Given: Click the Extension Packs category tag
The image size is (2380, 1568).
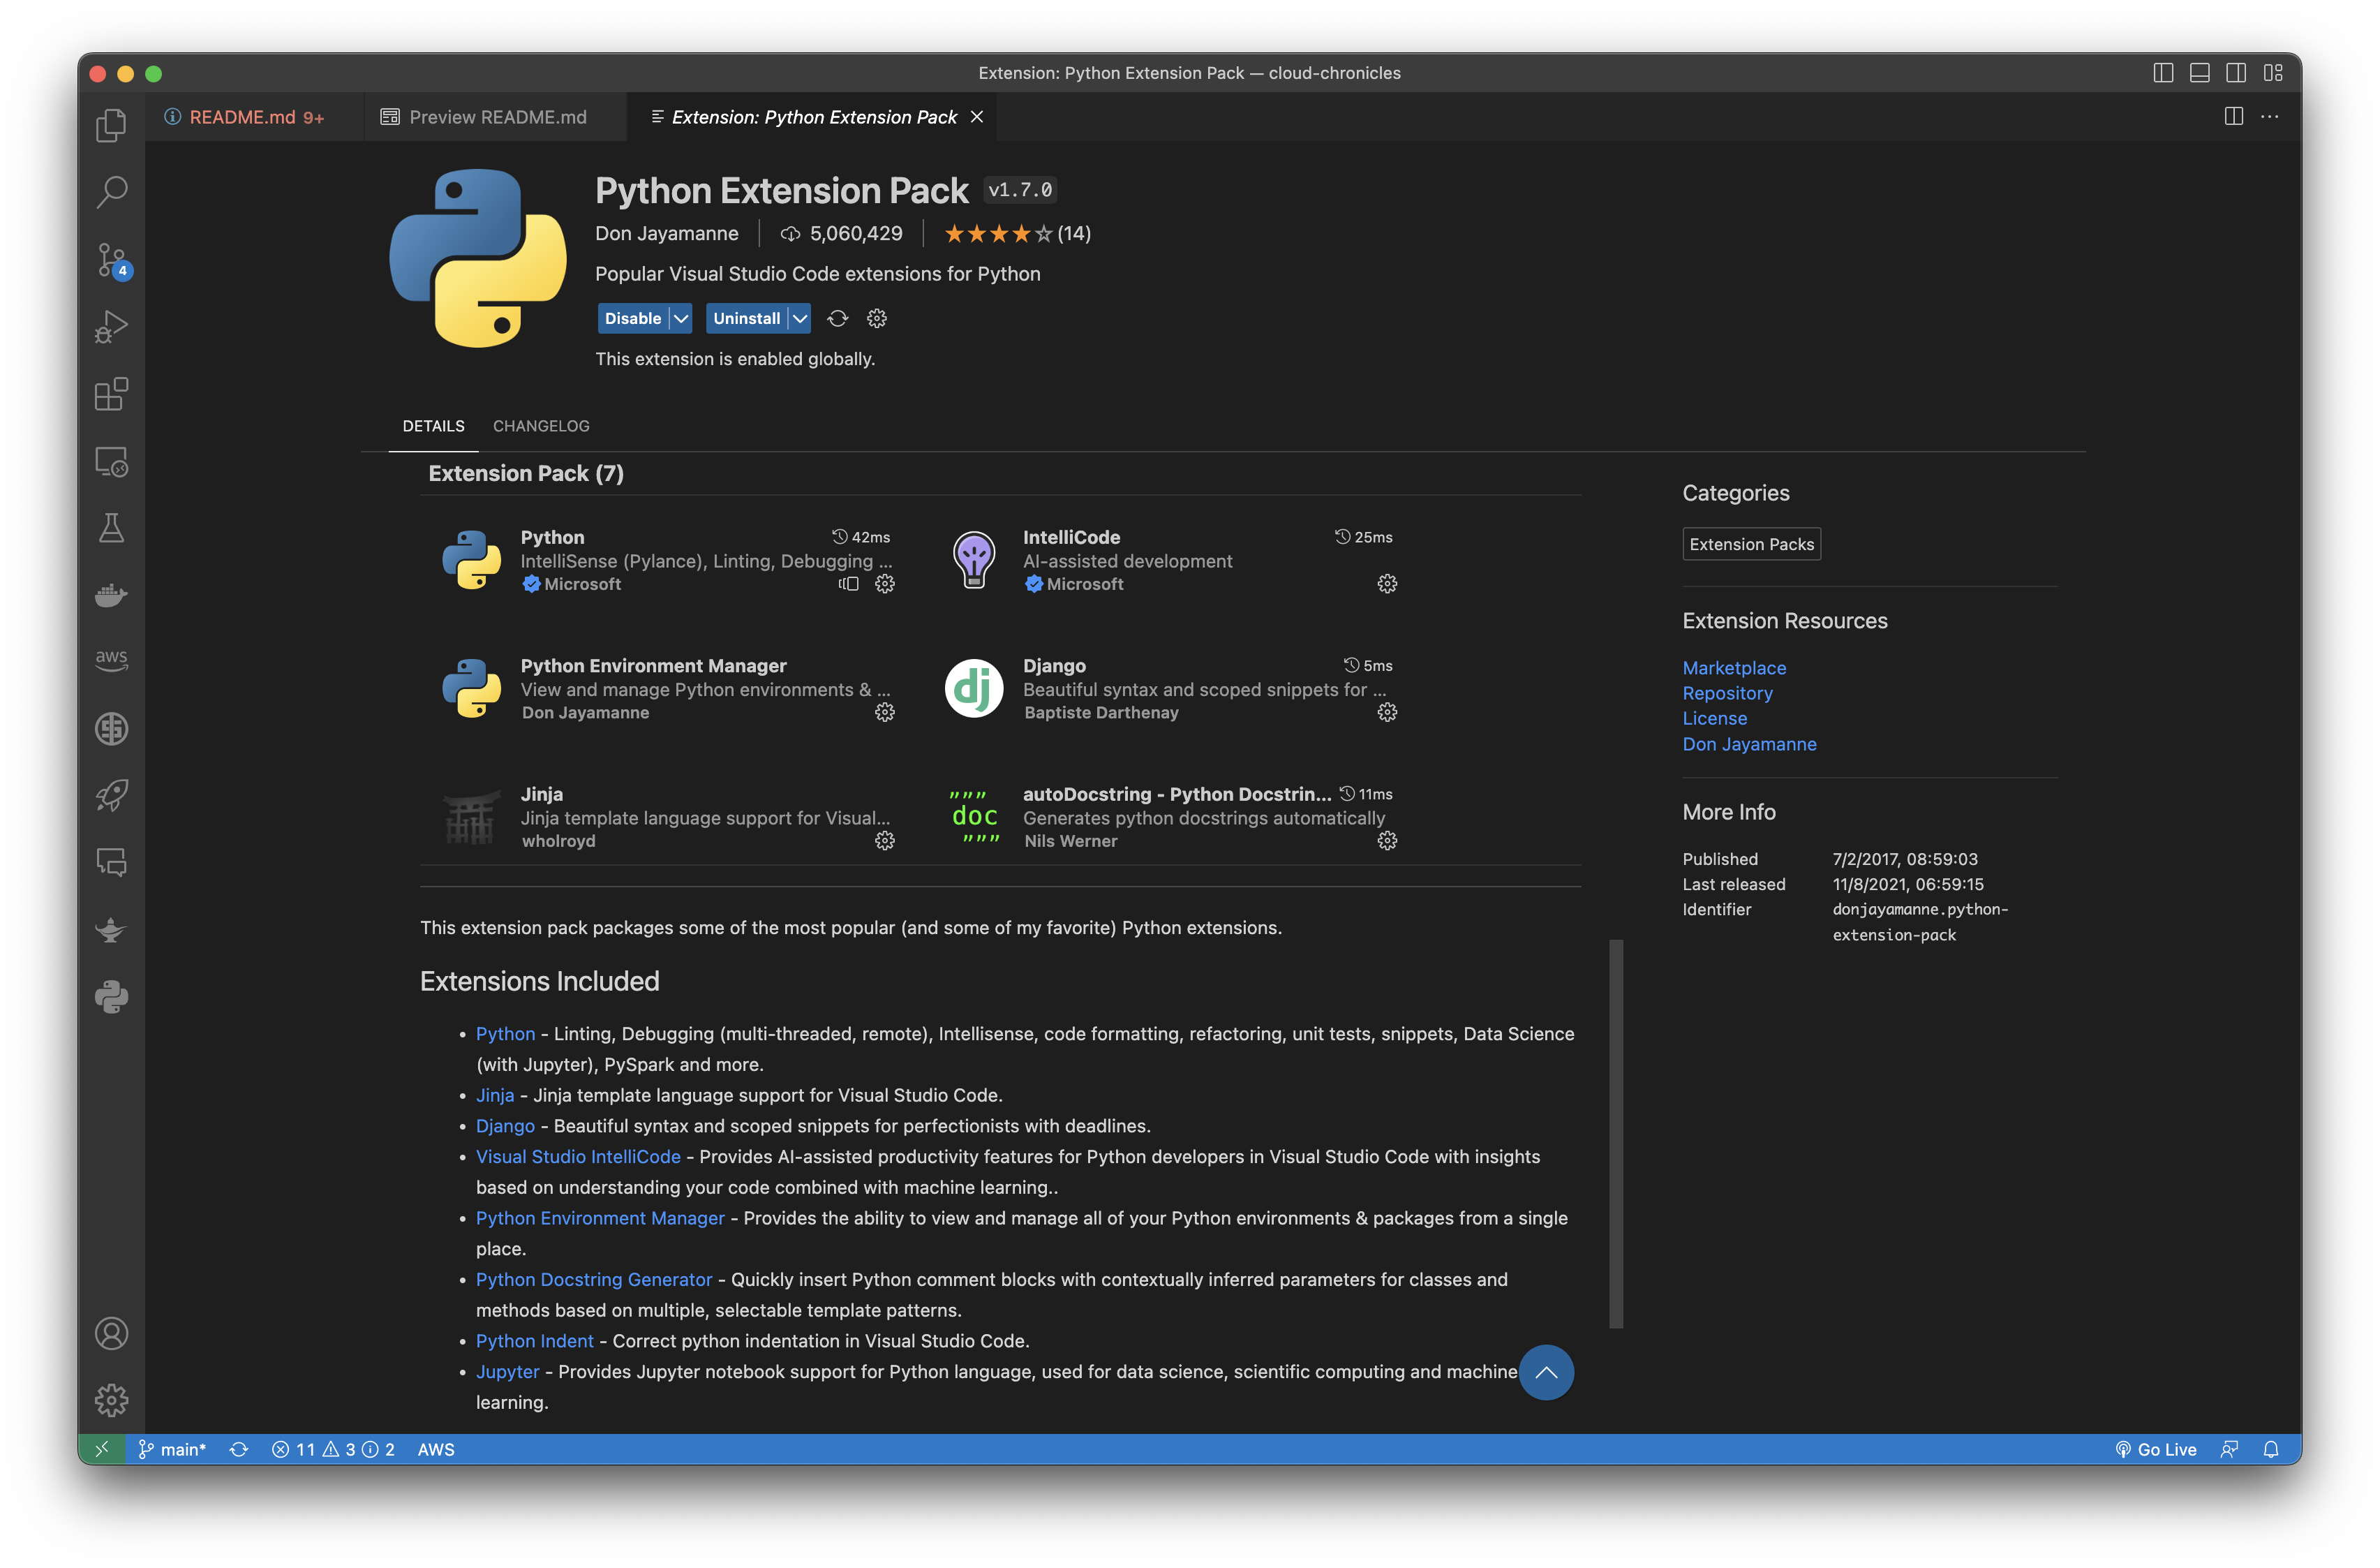Looking at the screenshot, I should [x=1751, y=544].
